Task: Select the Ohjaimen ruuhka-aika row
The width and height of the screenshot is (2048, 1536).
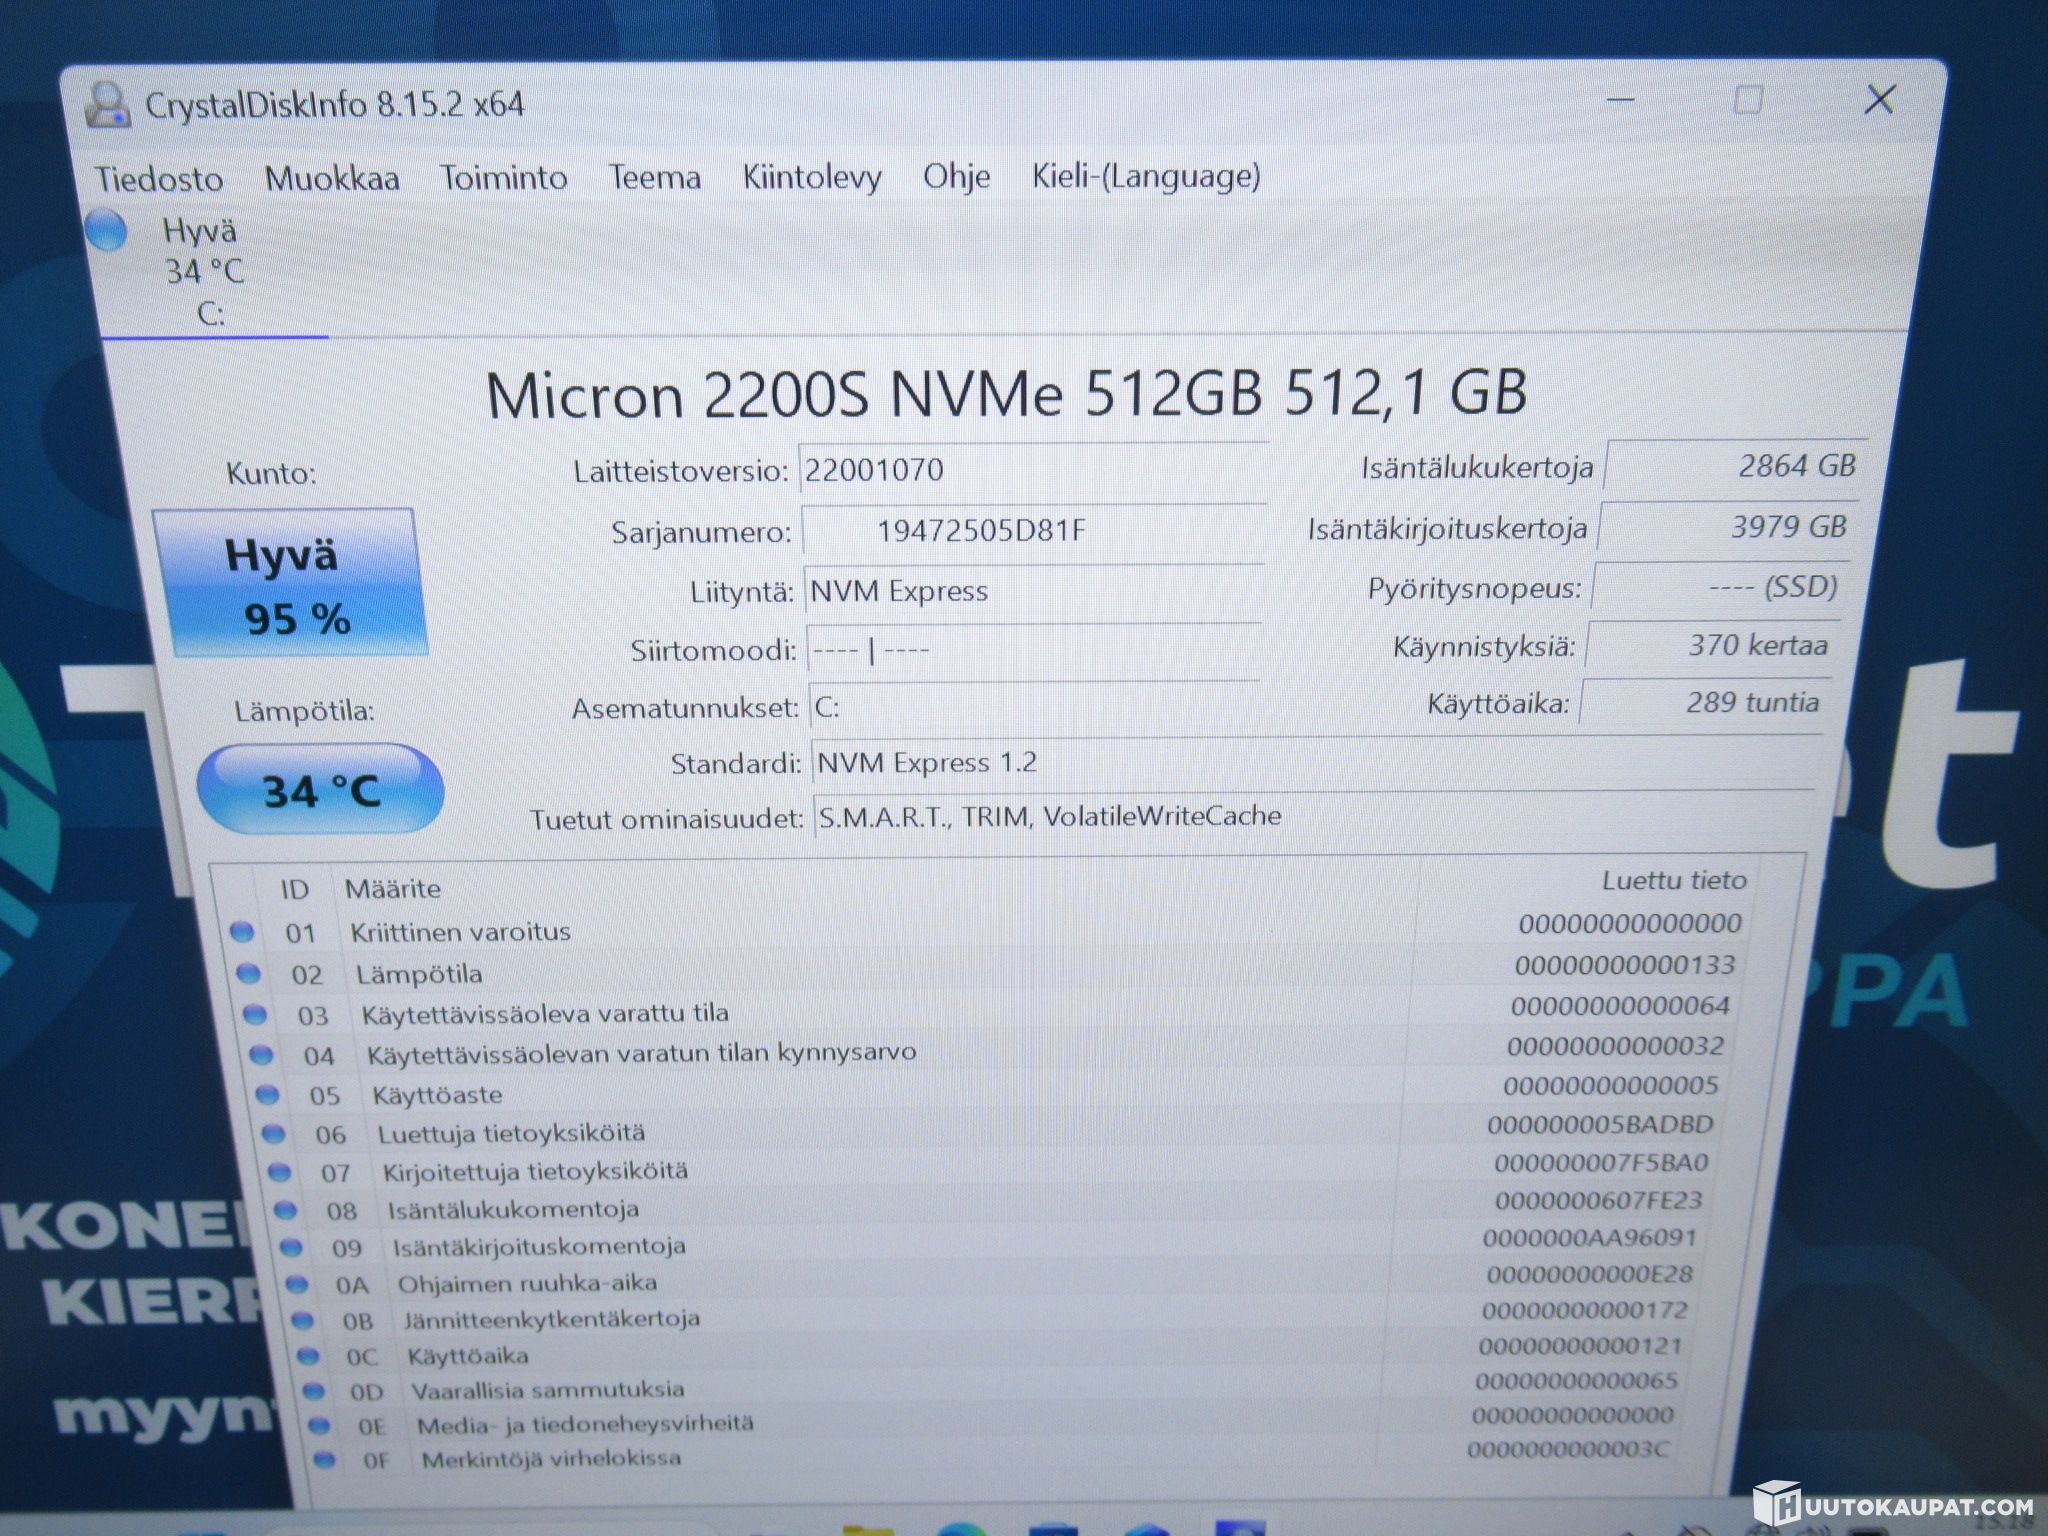Action: 988,1279
